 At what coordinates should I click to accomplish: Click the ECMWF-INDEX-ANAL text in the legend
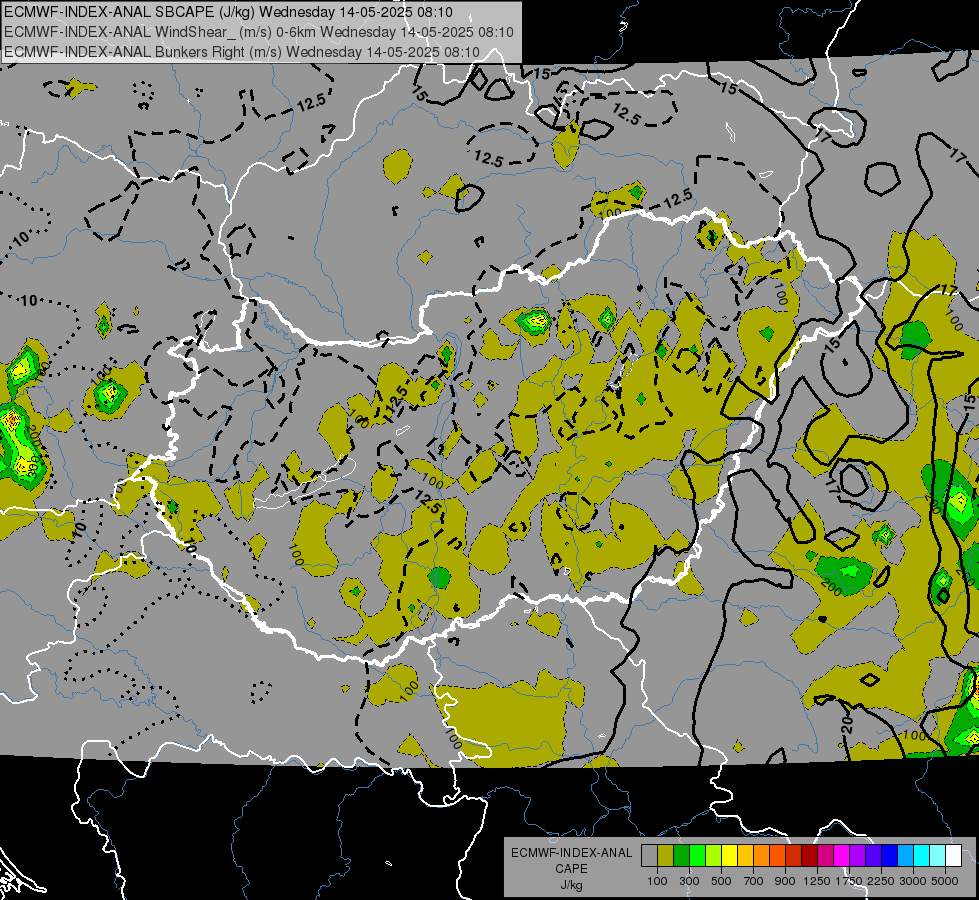(x=571, y=853)
